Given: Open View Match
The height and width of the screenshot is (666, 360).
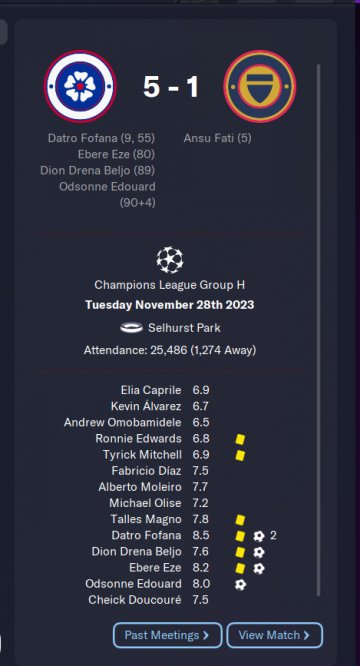Looking at the screenshot, I should coord(275,635).
